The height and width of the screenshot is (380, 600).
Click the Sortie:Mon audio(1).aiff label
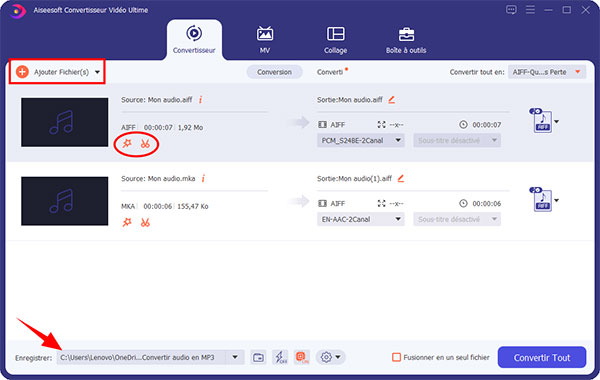point(354,179)
